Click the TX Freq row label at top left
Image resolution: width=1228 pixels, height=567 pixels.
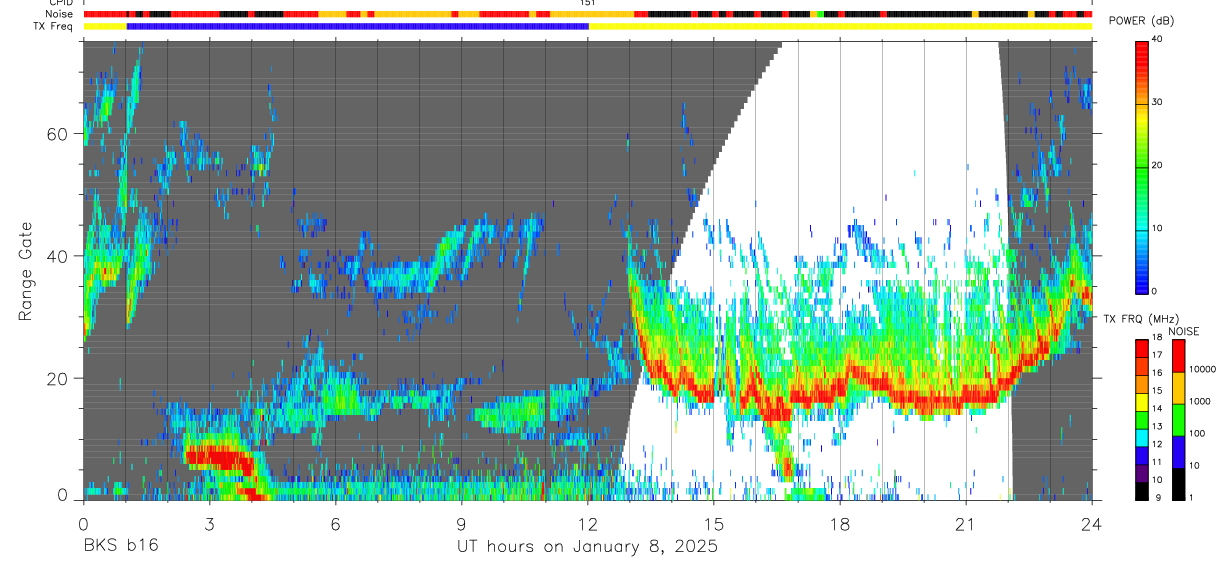[x=55, y=25]
